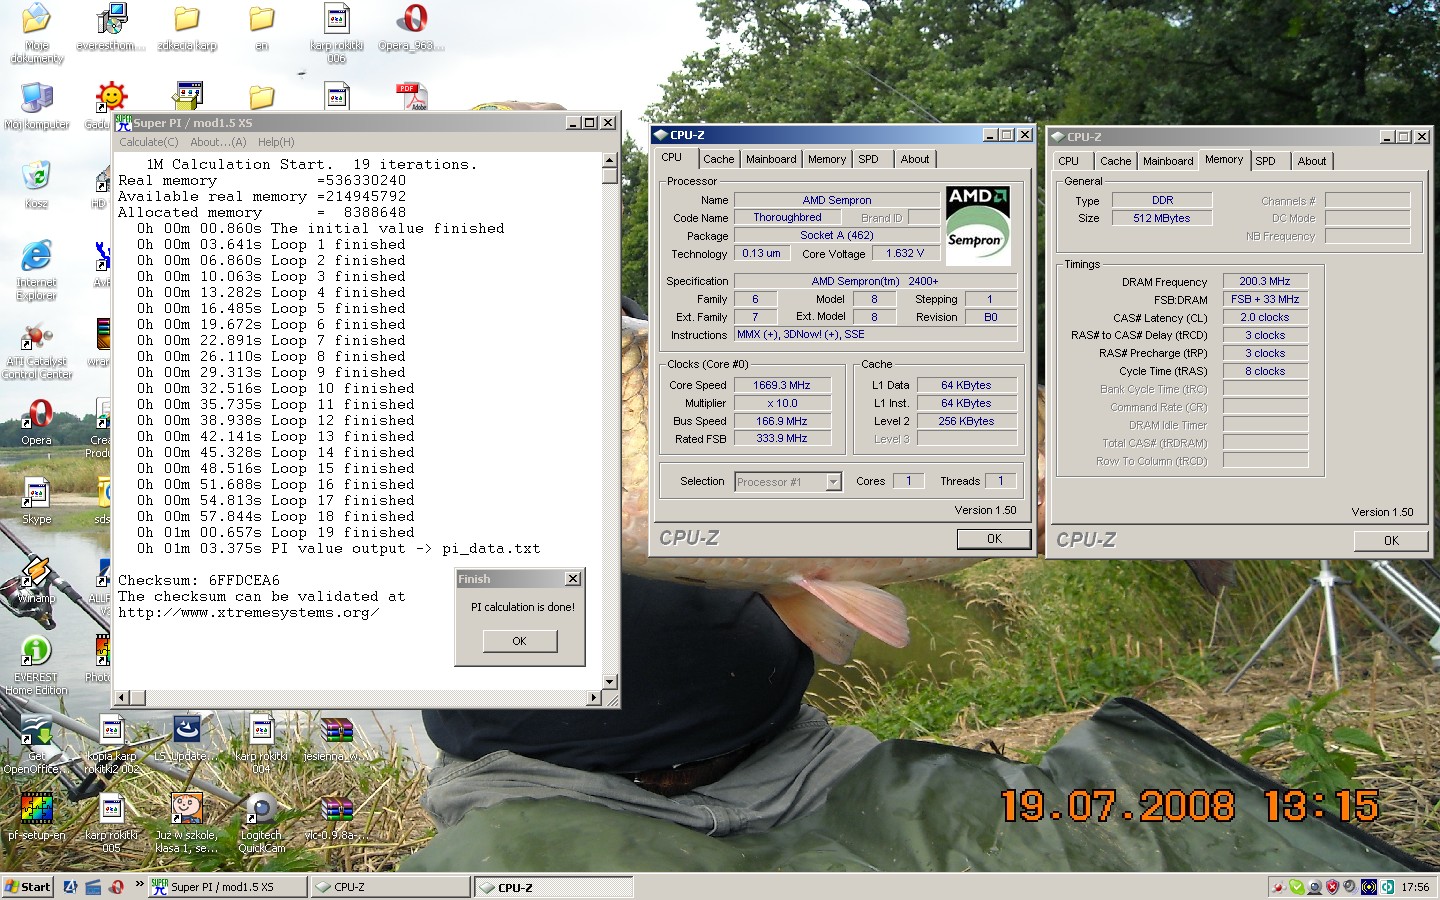The height and width of the screenshot is (900, 1440).
Task: Select the kopia karp rokitki2 002 file
Action: (111, 745)
